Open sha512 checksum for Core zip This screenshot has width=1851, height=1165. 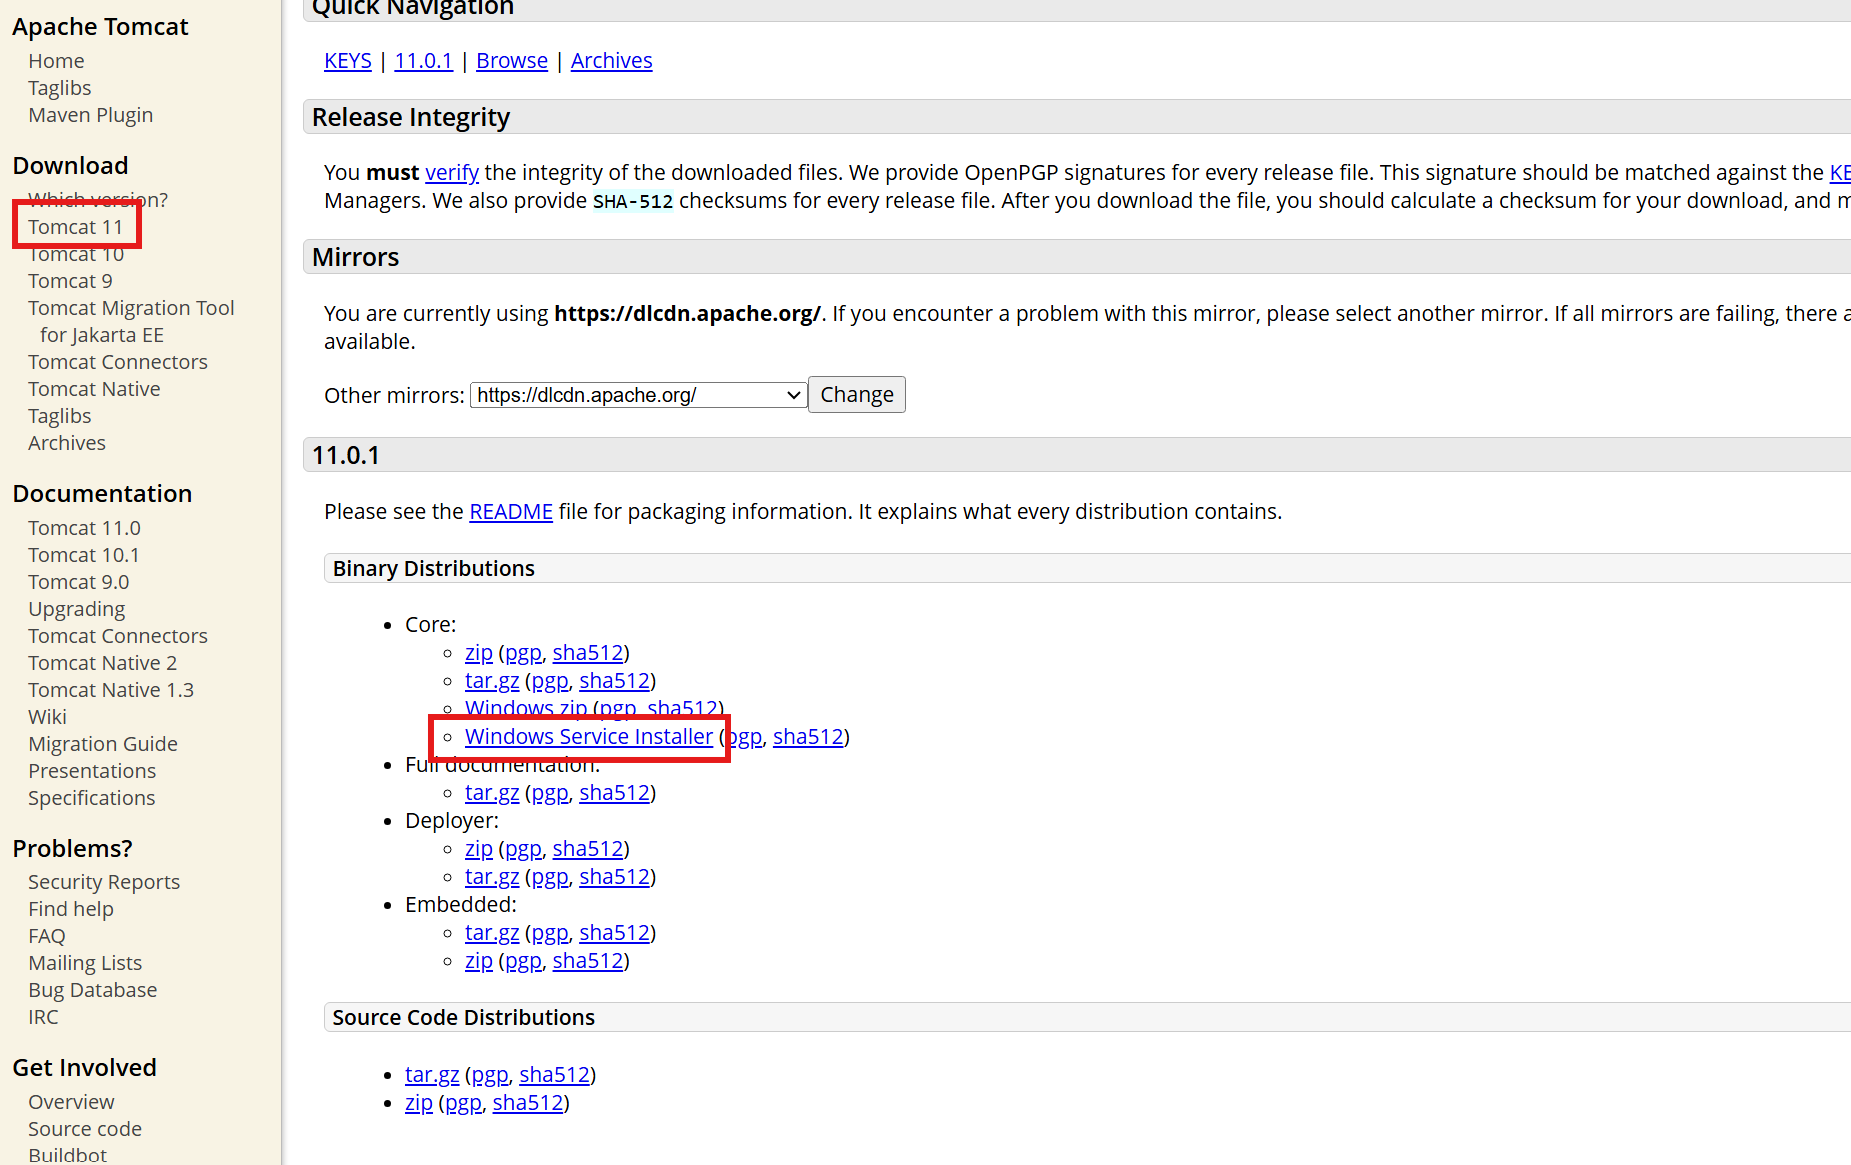pyautogui.click(x=588, y=653)
